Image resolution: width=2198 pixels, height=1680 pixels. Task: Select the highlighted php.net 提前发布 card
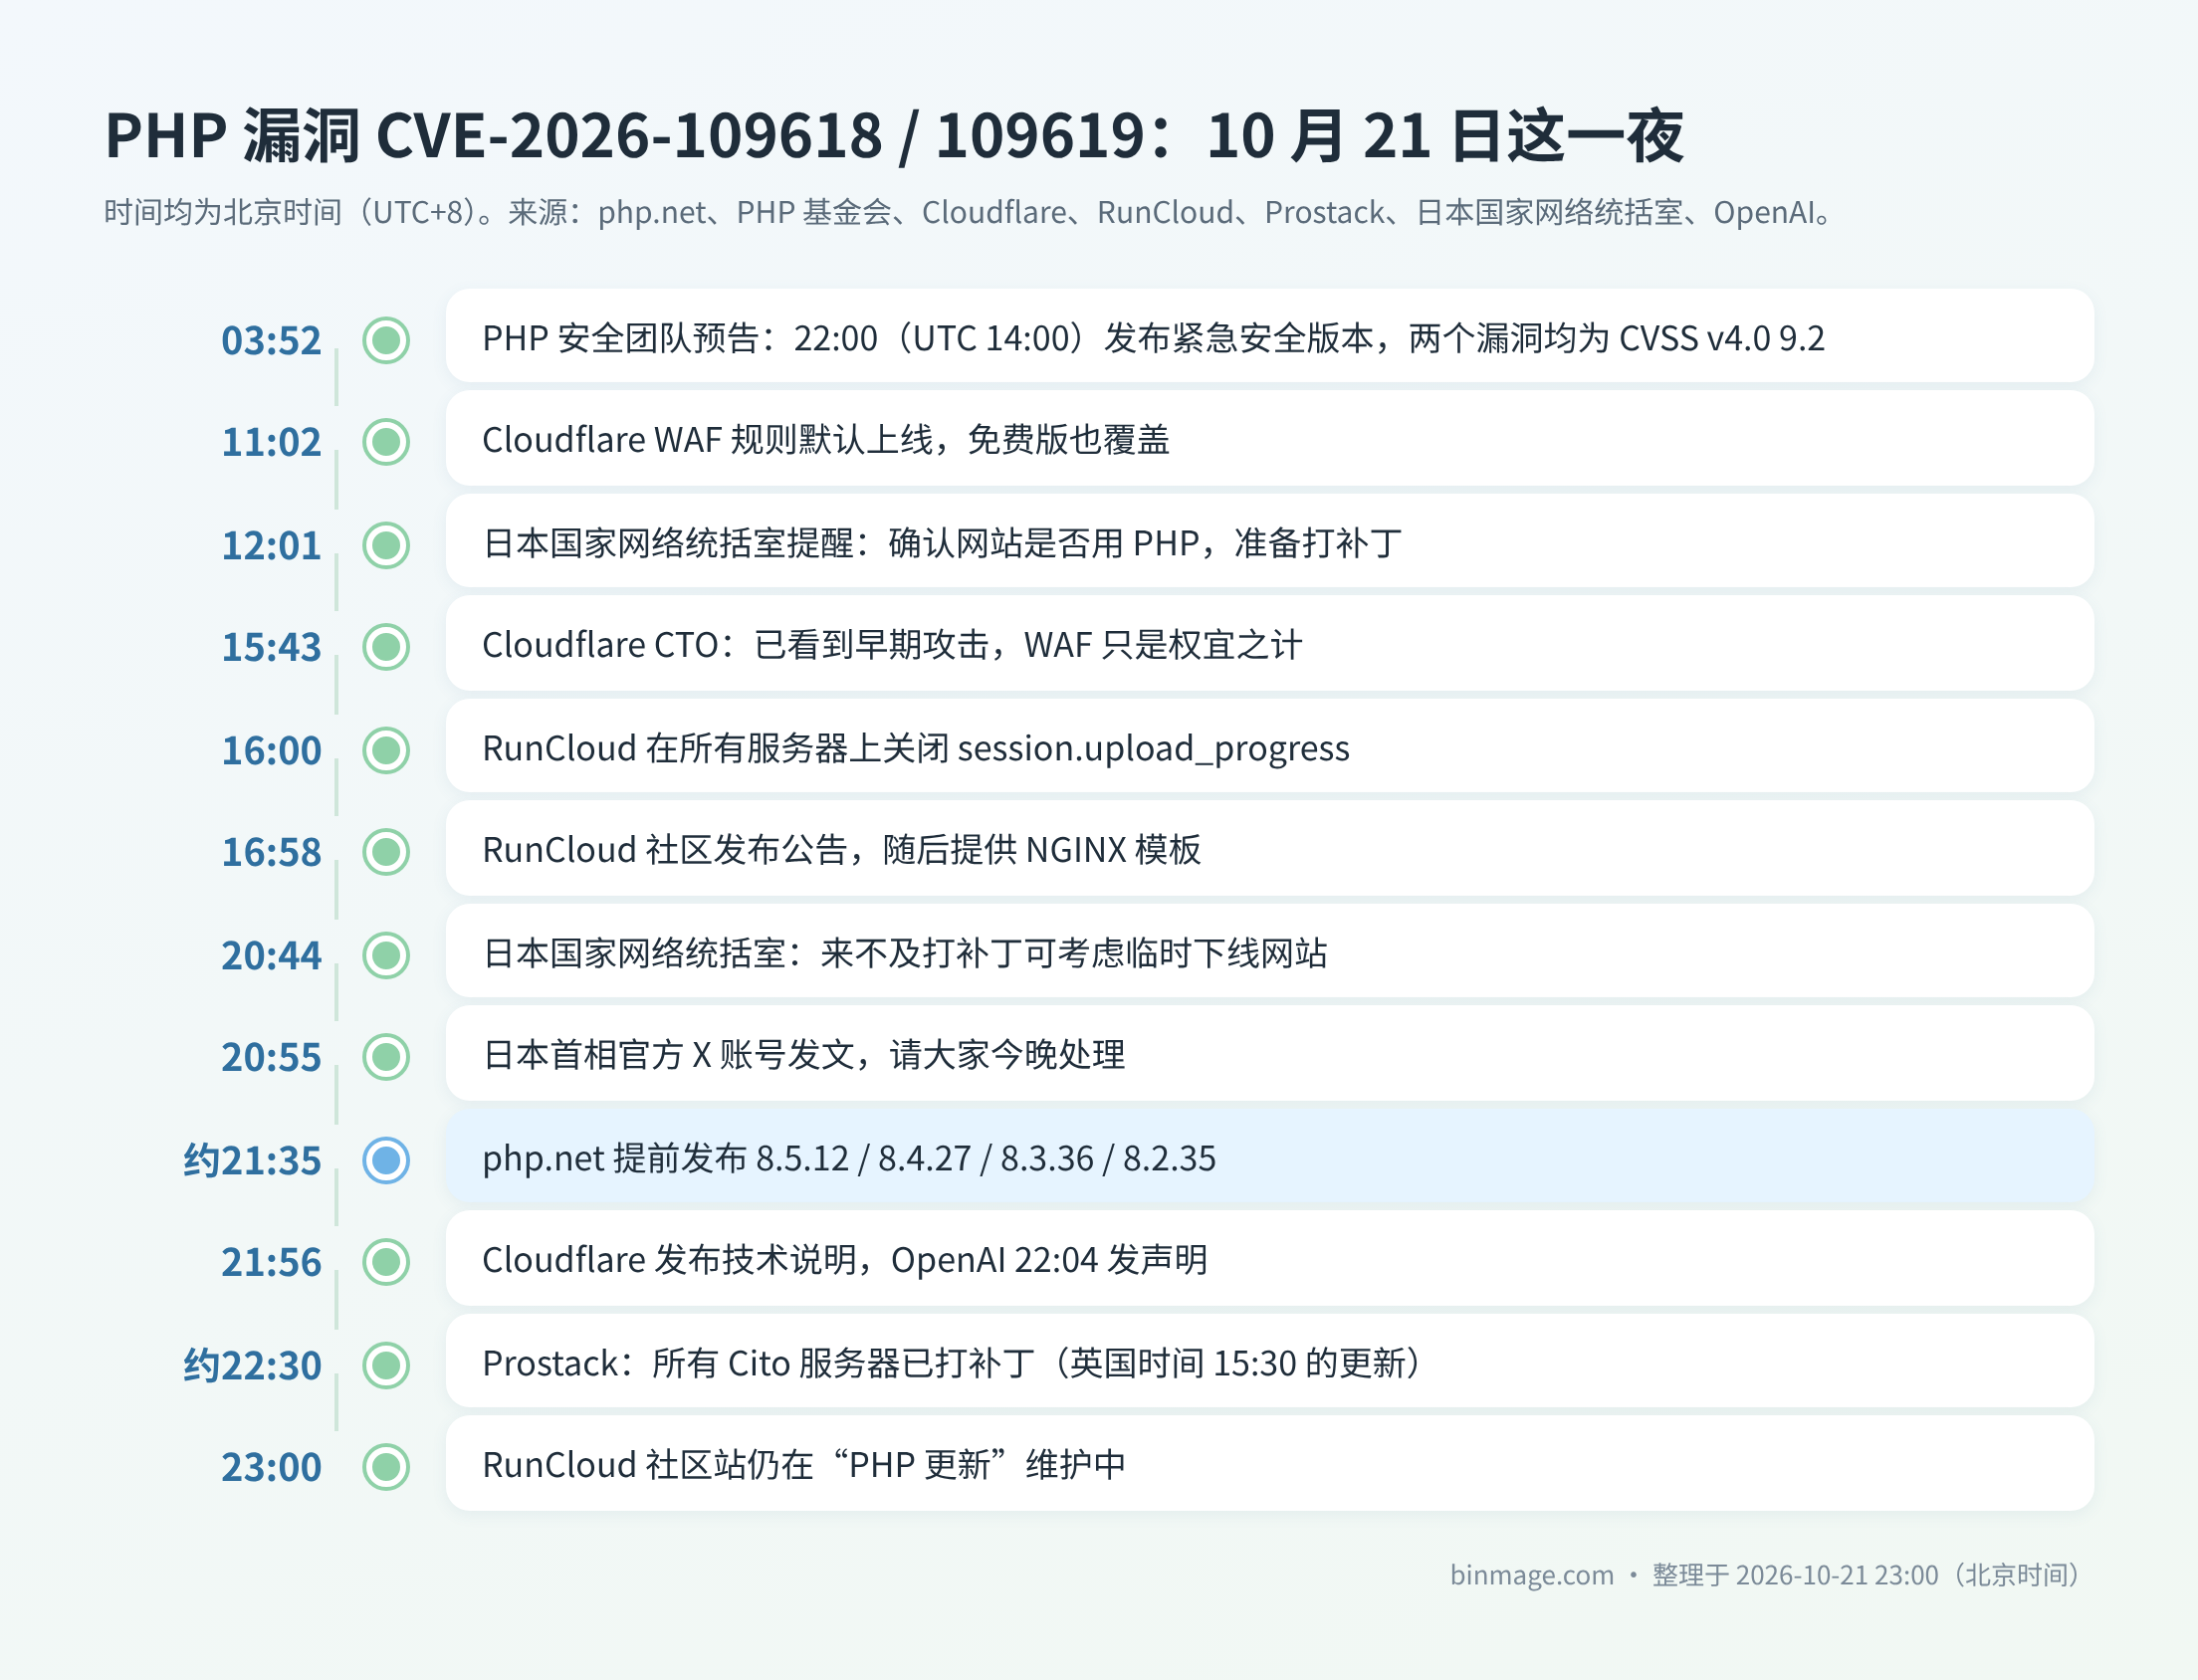1270,1156
